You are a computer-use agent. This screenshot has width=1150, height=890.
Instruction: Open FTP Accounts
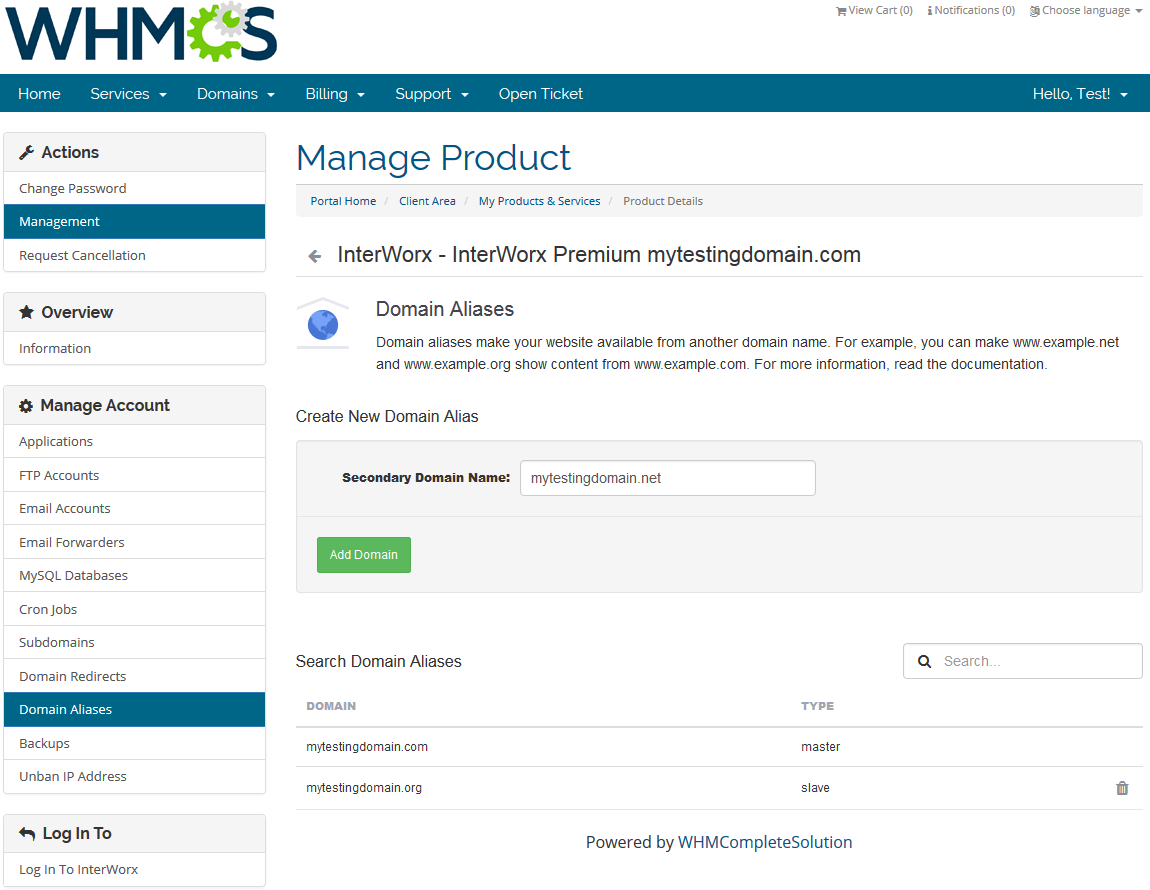click(134, 475)
